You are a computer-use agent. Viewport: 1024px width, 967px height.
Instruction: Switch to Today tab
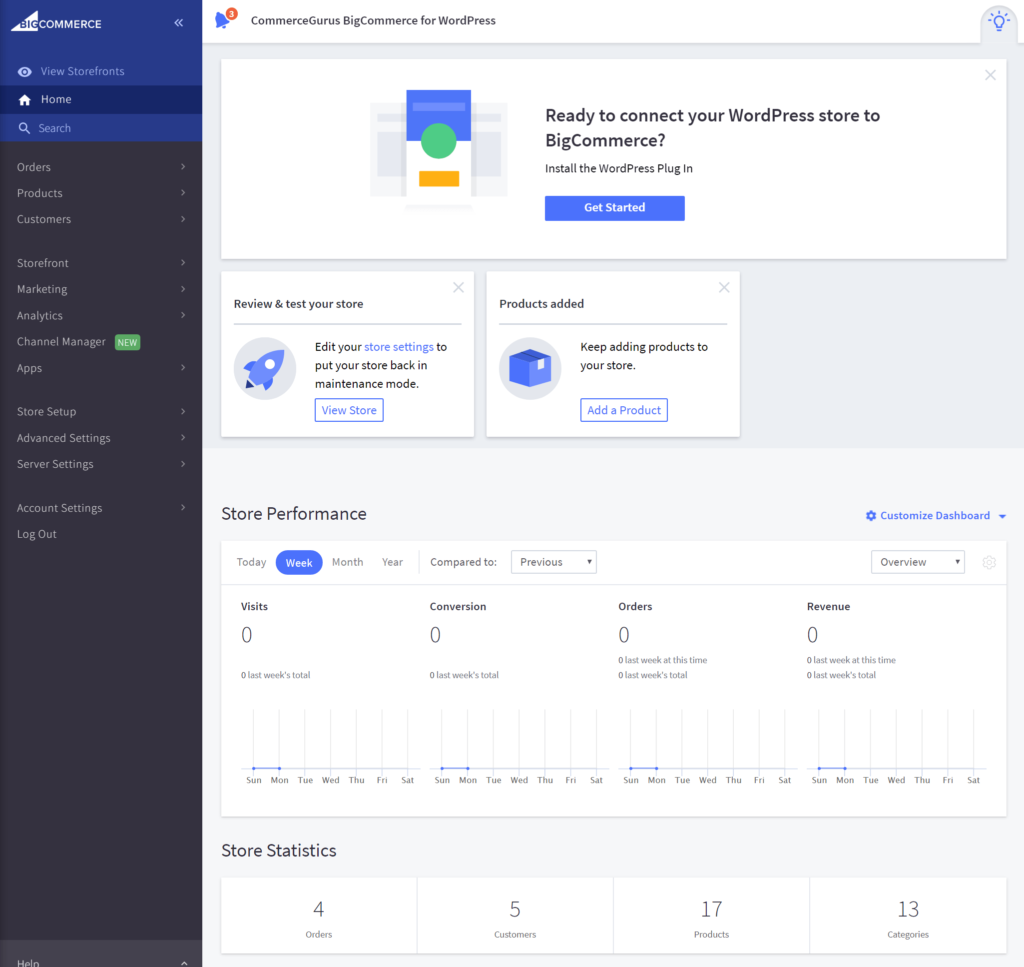point(251,562)
